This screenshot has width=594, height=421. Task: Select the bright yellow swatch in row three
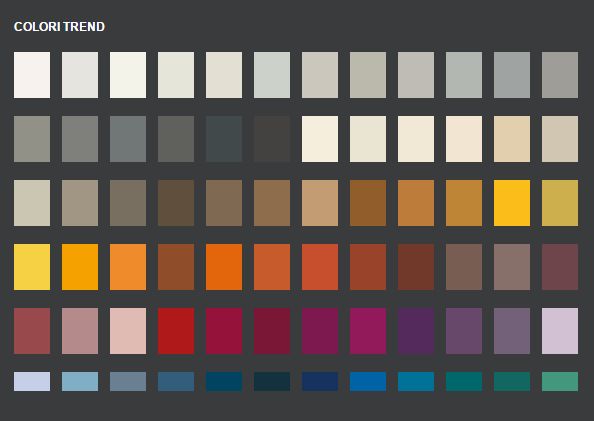(x=512, y=203)
